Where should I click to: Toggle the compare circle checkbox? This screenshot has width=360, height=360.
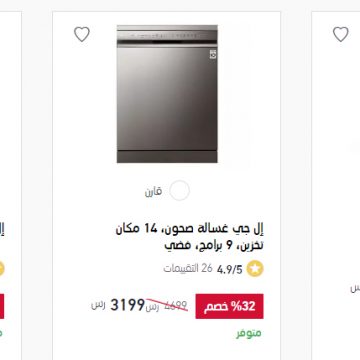coord(179,191)
